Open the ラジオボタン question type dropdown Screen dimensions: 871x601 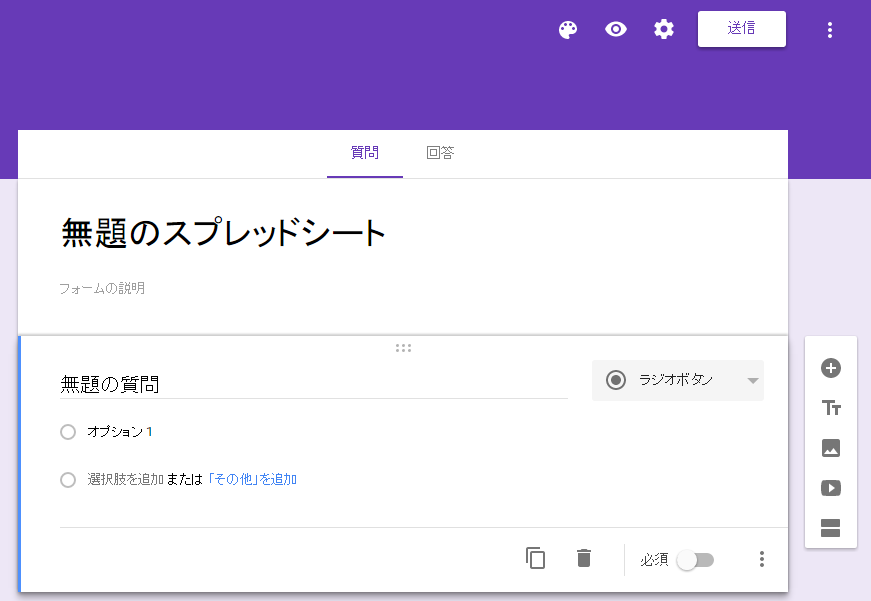pos(678,380)
